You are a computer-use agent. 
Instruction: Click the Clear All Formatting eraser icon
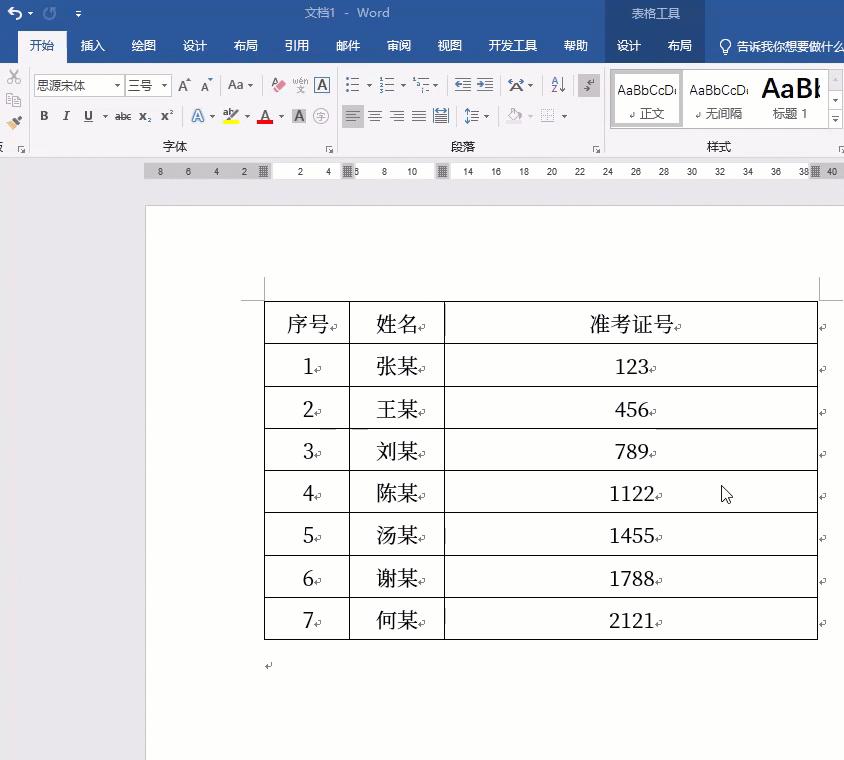click(278, 85)
